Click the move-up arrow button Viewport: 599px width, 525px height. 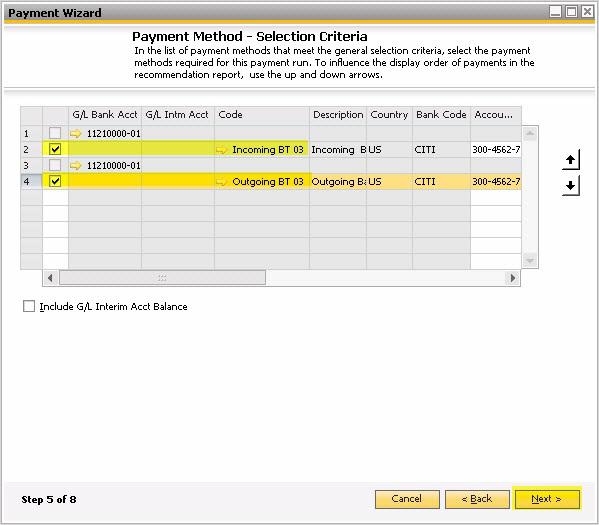(571, 160)
